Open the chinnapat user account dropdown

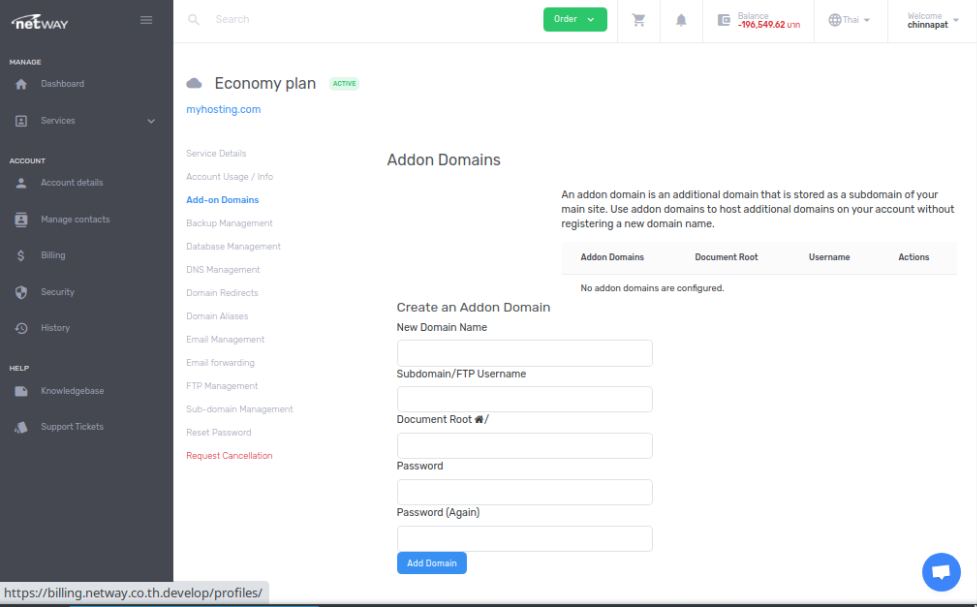click(x=931, y=20)
